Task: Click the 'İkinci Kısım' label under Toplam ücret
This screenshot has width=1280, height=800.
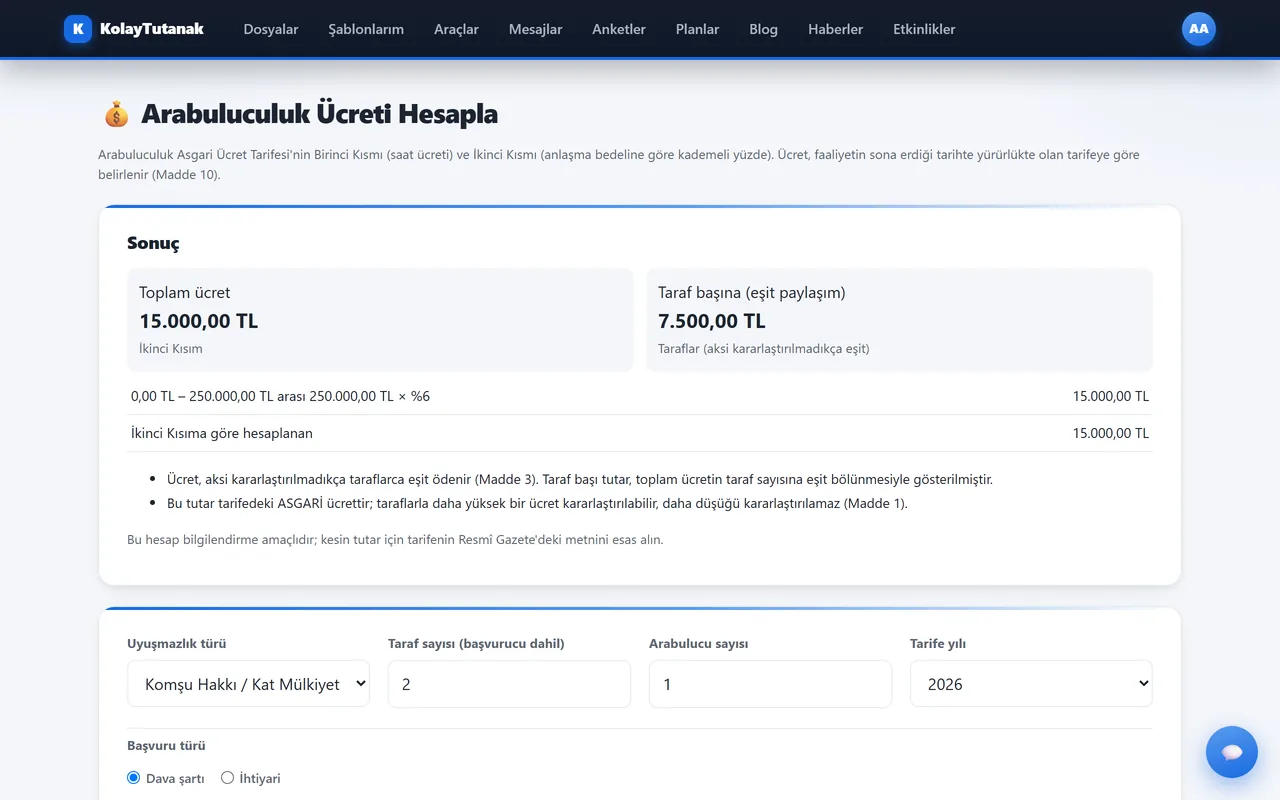Action: click(x=171, y=349)
